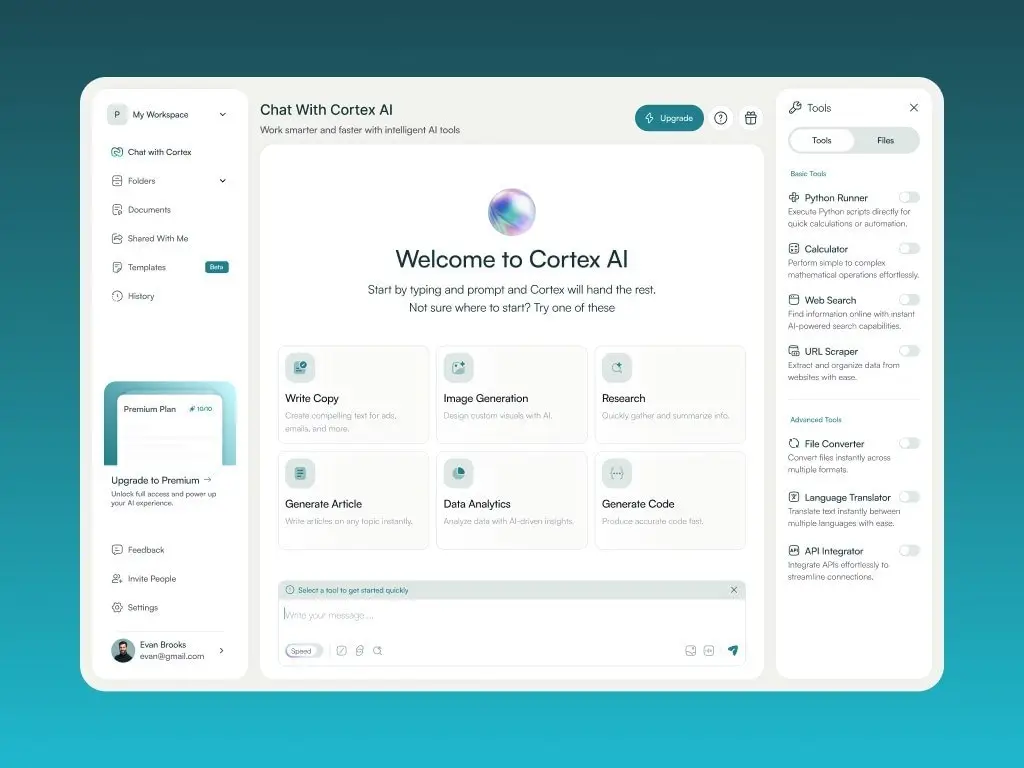Click the Write Copy card icon

tap(300, 368)
